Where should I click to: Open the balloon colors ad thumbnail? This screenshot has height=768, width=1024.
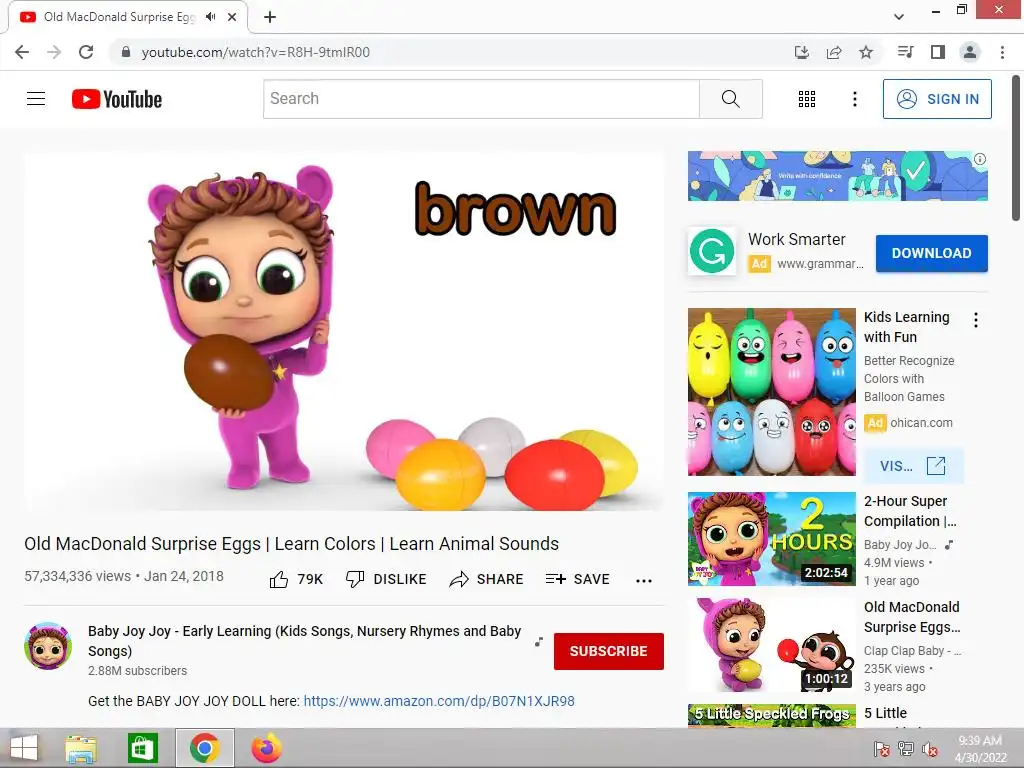click(x=771, y=392)
